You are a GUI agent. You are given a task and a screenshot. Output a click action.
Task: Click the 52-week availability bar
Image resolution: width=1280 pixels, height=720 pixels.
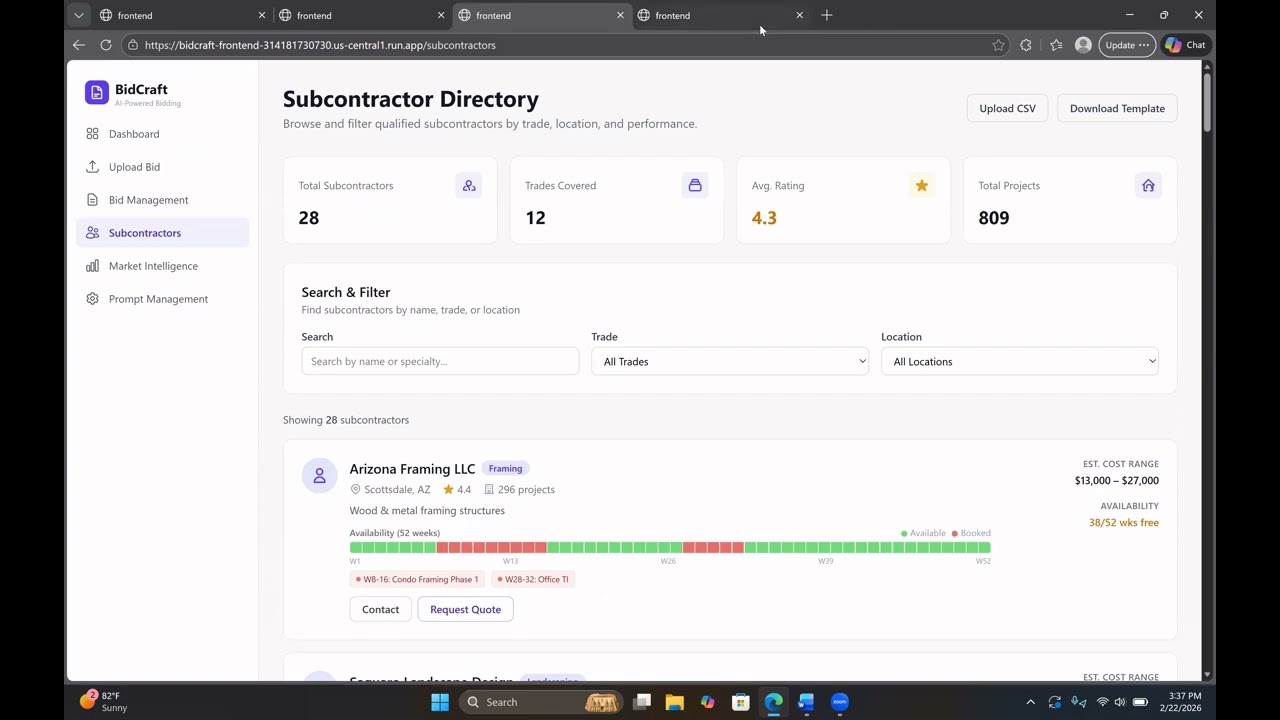point(670,547)
